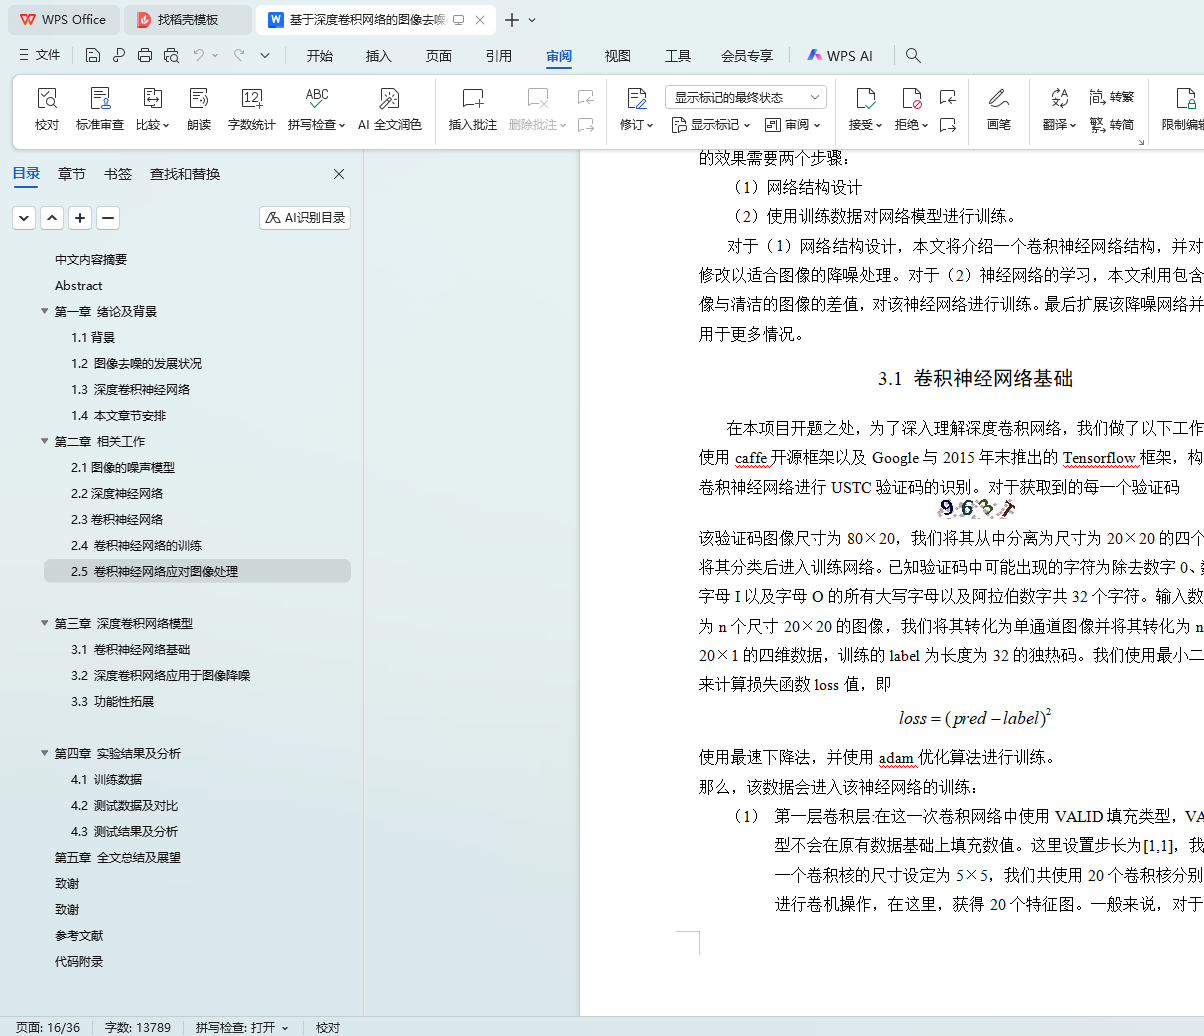Image resolution: width=1204 pixels, height=1036 pixels.
Task: Collapse 第三章 深度卷积网络模型 node
Action: [x=45, y=623]
